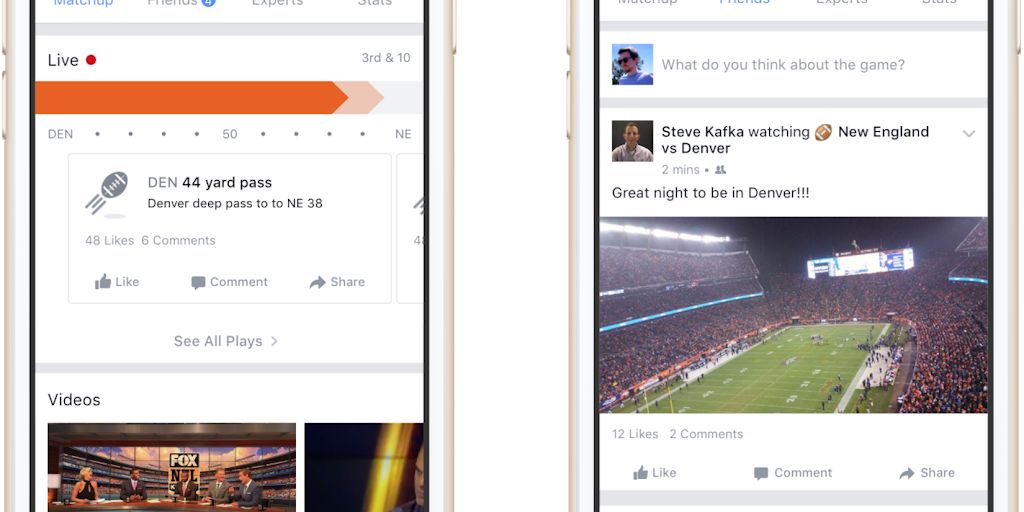
Task: Click the Share arrow icon on pass play
Action: [x=317, y=282]
